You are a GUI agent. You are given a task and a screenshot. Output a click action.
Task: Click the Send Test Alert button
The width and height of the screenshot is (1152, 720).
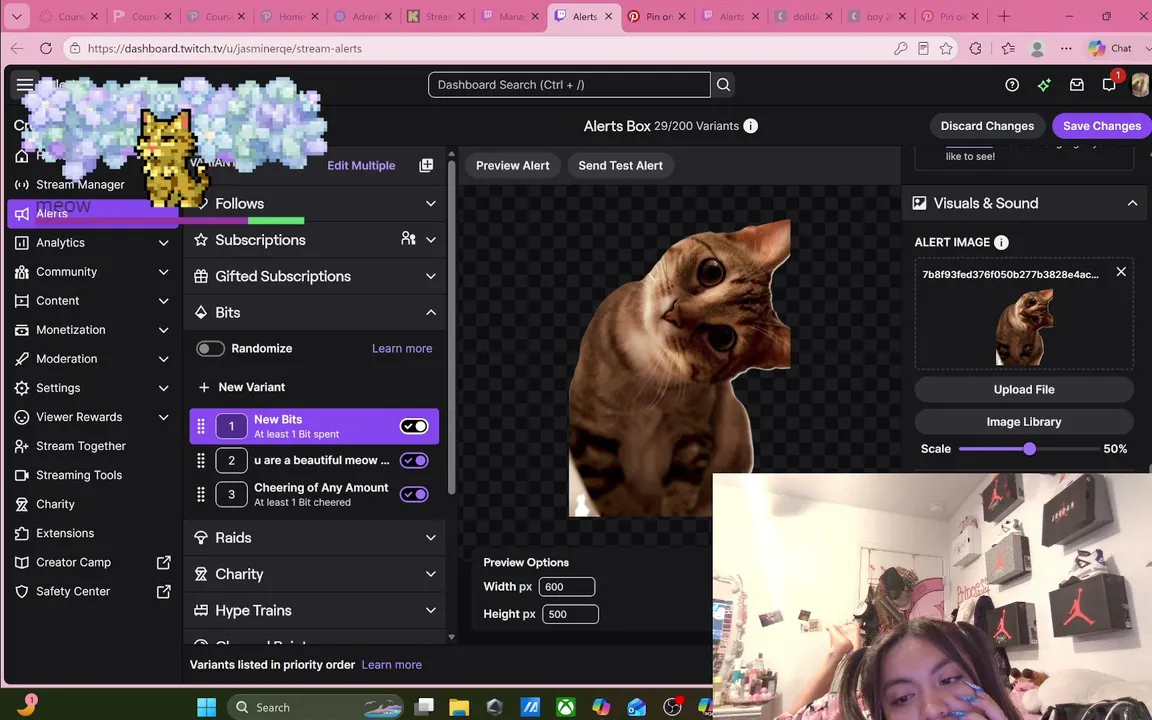click(620, 165)
